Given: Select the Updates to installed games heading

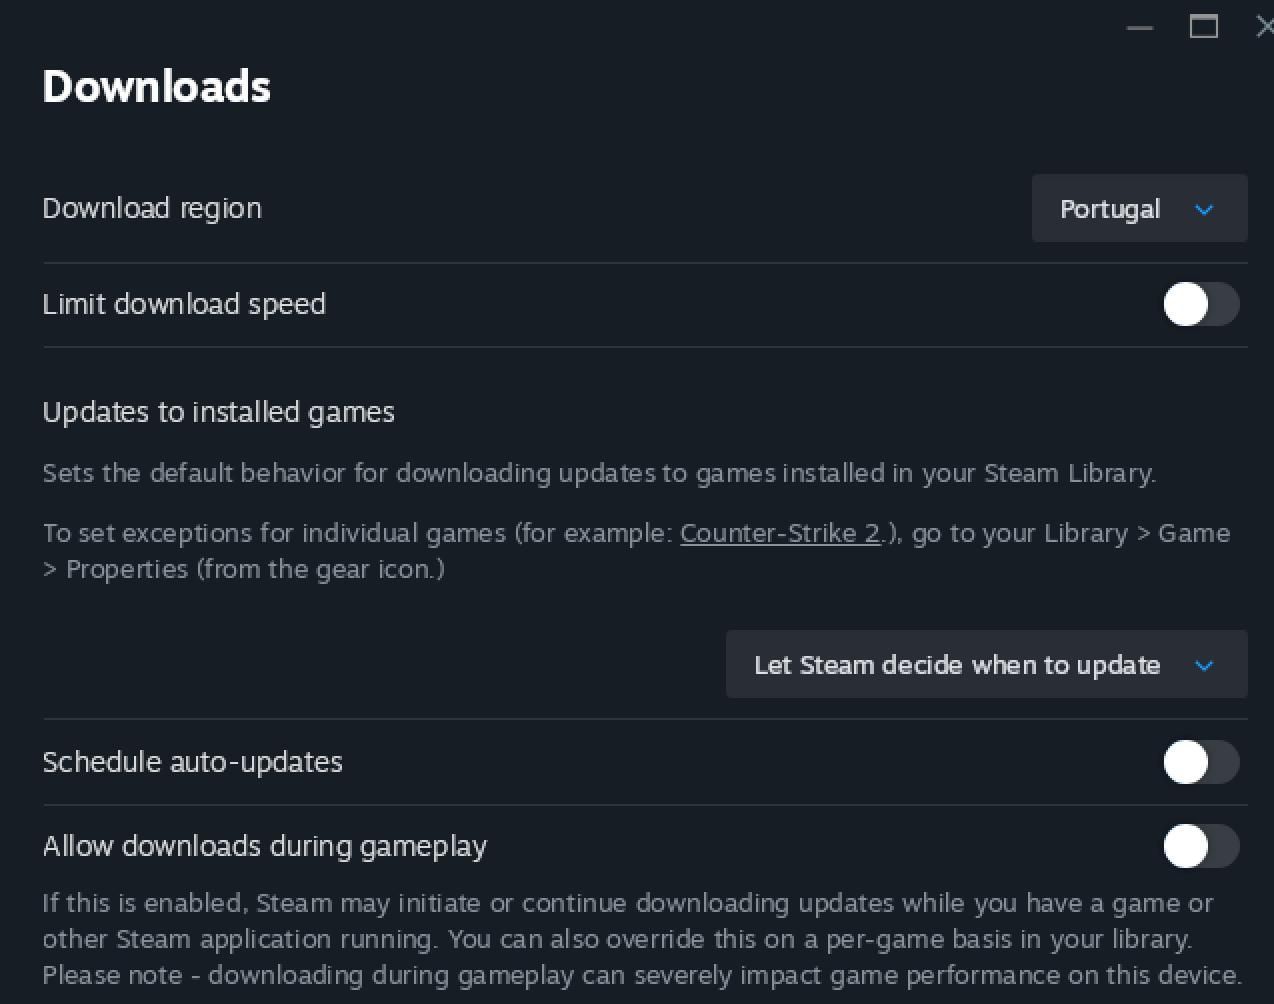Looking at the screenshot, I should pos(219,412).
